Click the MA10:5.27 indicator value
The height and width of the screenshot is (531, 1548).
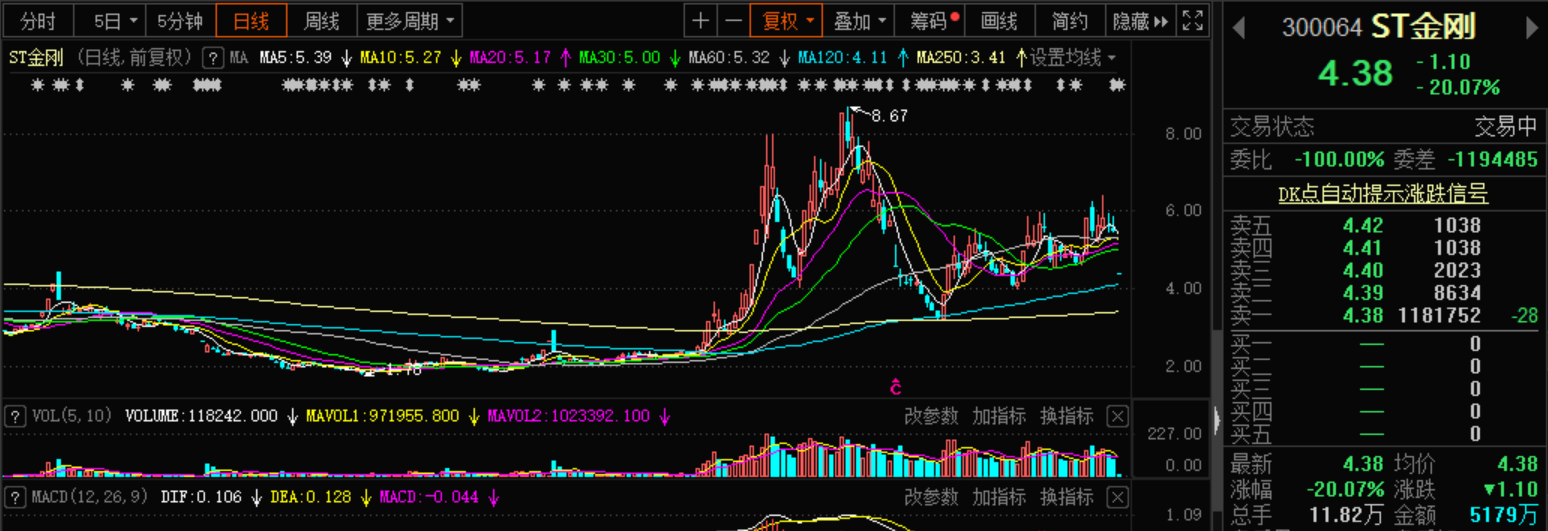point(400,58)
